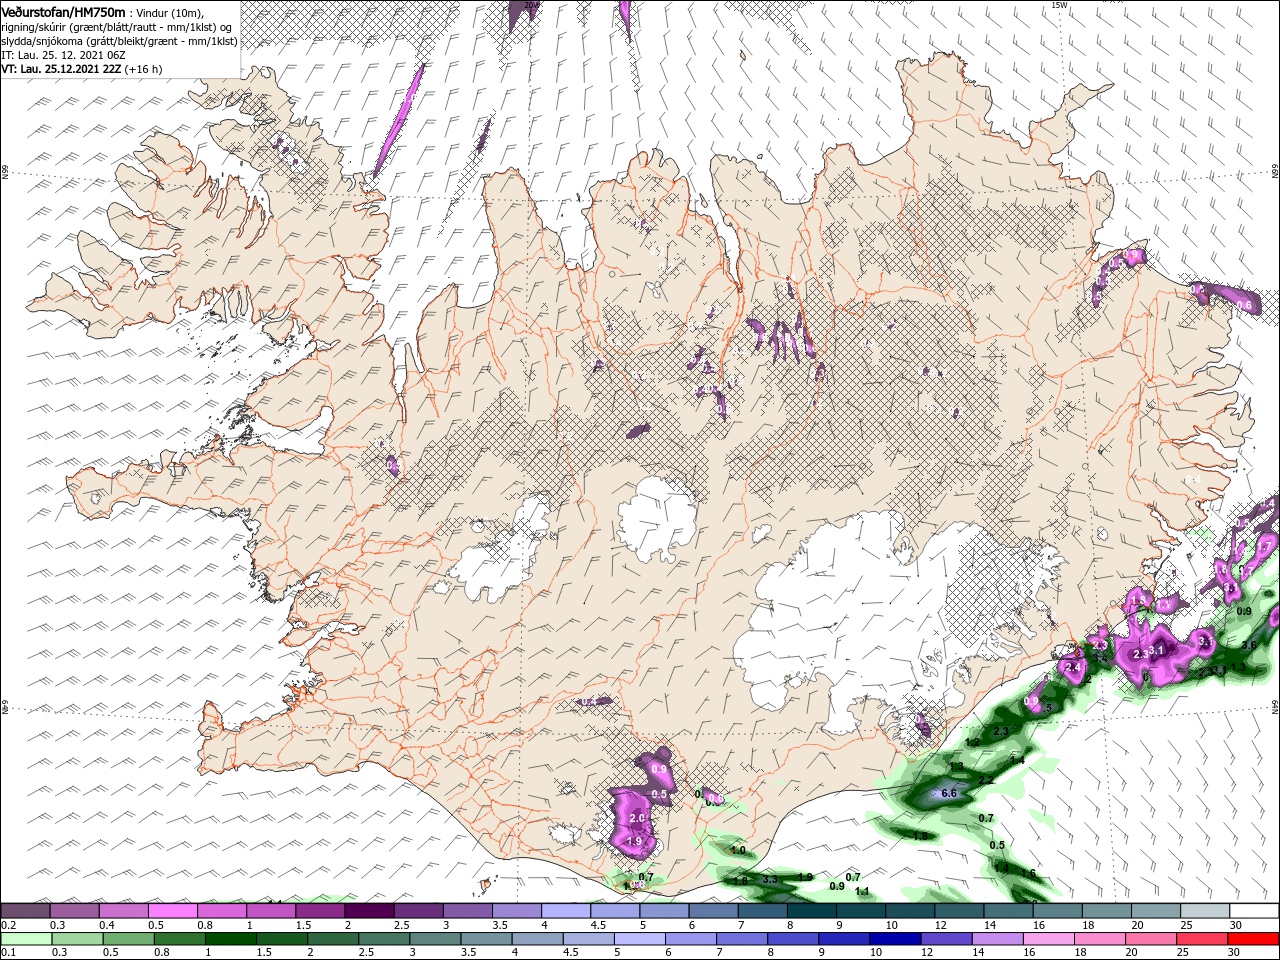
Task: Click the '3.6' precipitation value near east coast
Action: [1248, 646]
